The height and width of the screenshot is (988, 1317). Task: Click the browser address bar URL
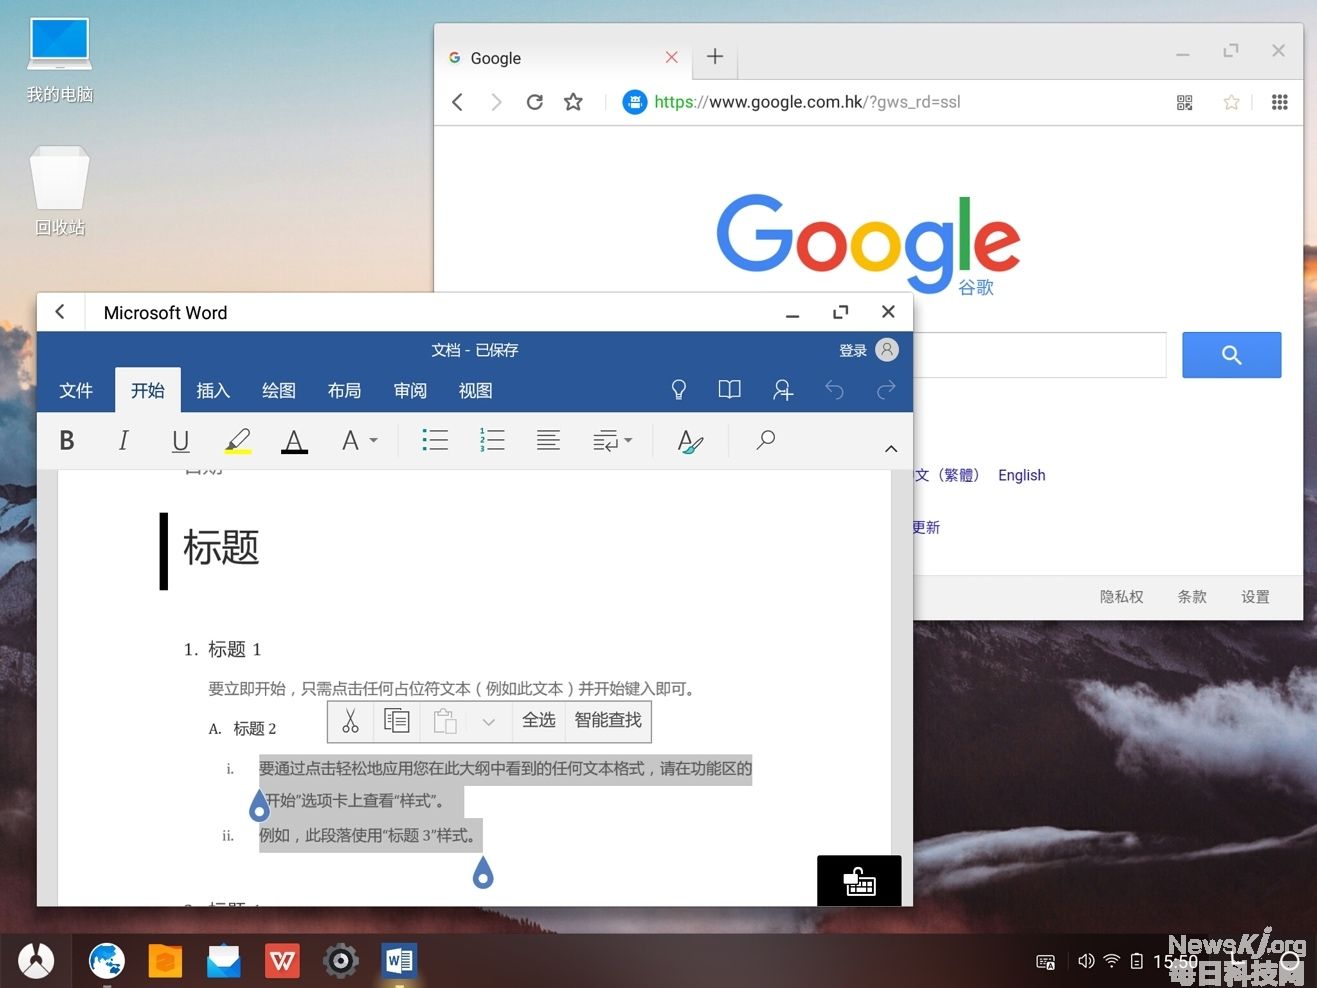click(x=807, y=102)
